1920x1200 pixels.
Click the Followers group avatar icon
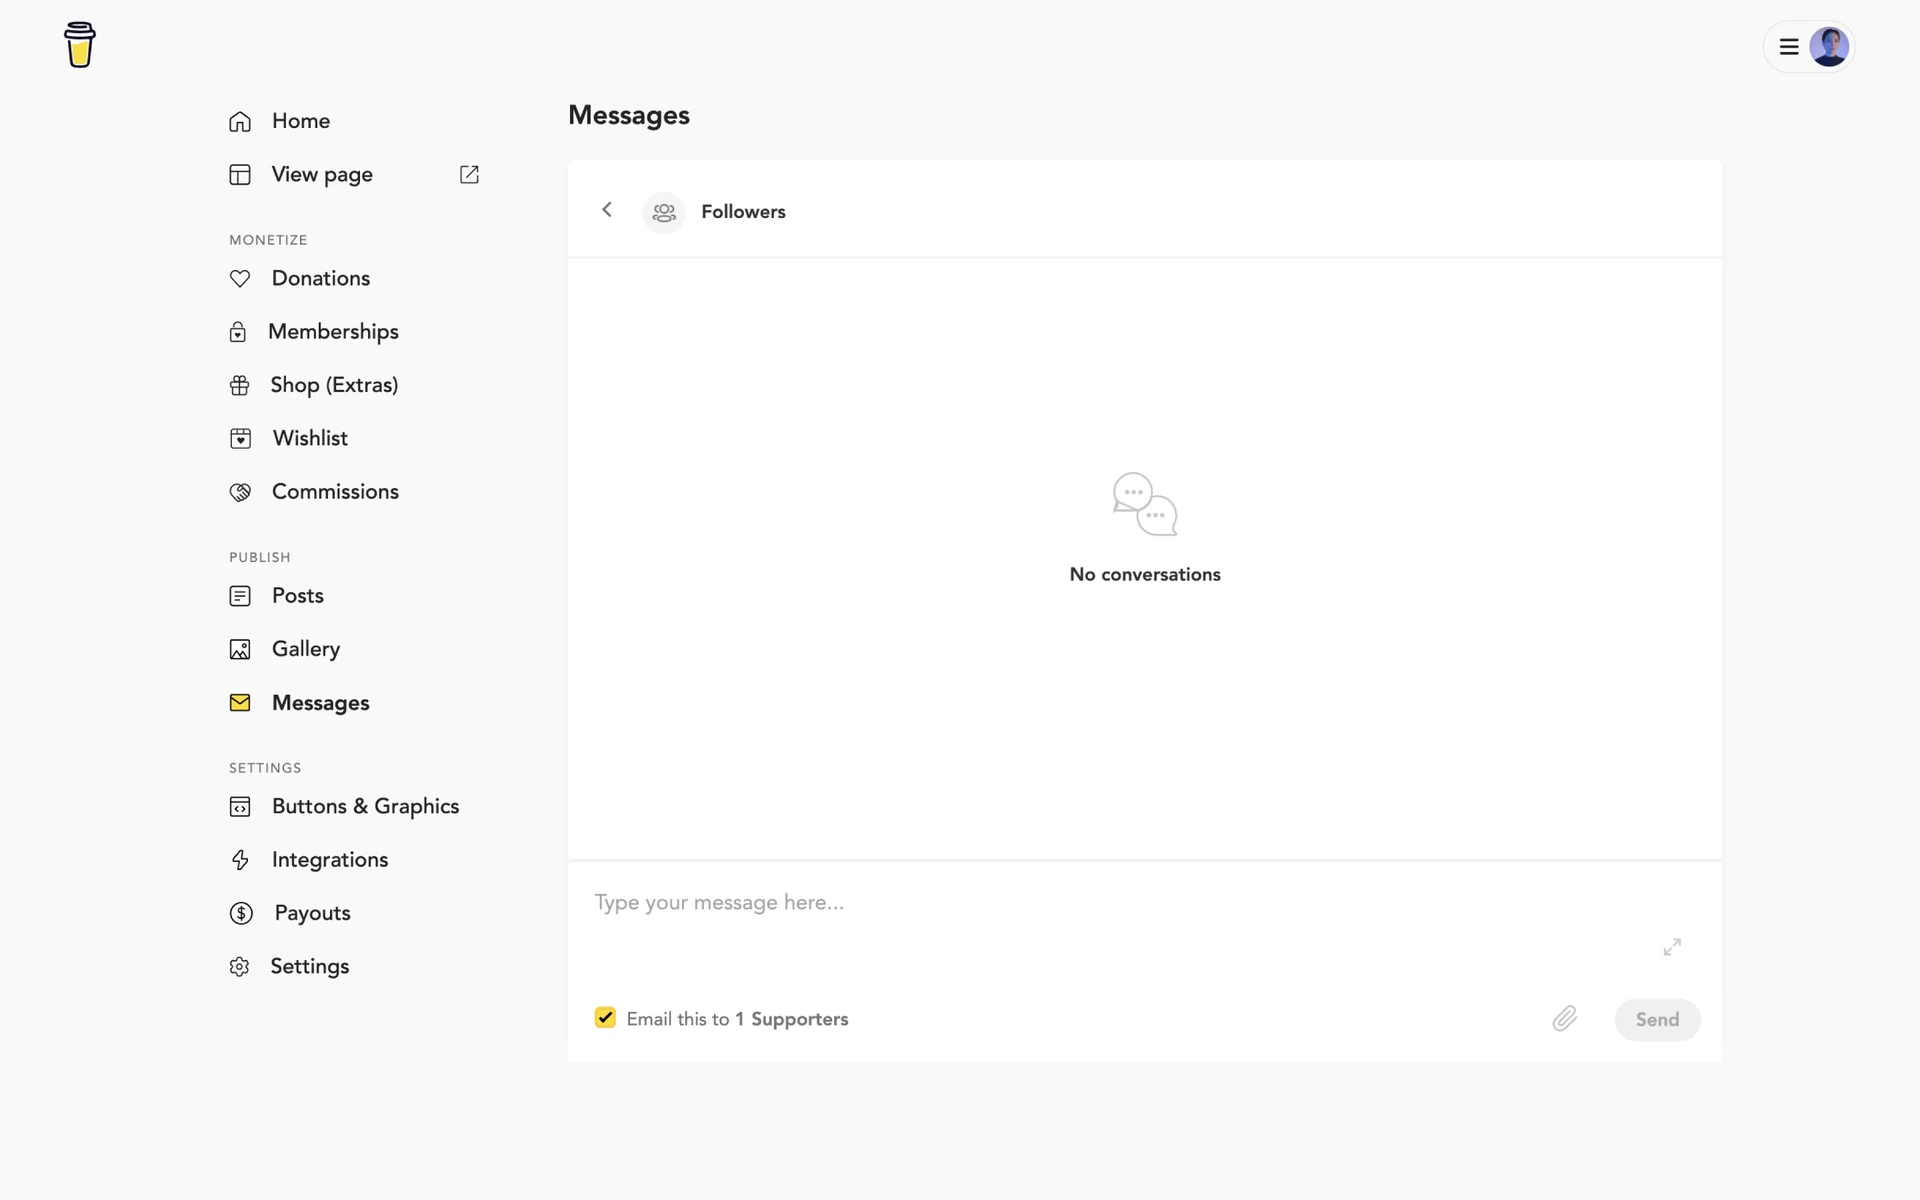[664, 212]
